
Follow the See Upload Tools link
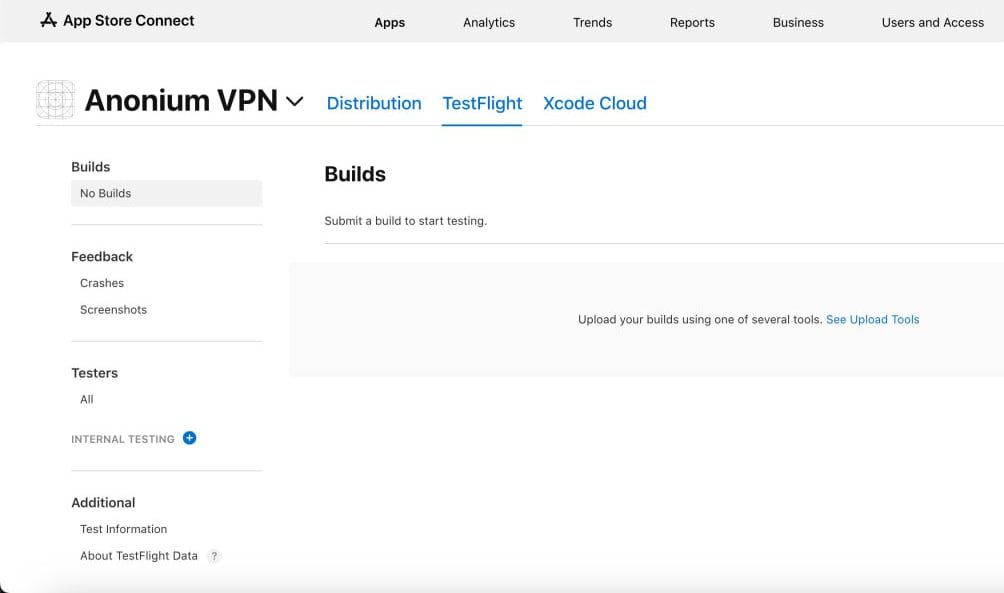tap(873, 320)
